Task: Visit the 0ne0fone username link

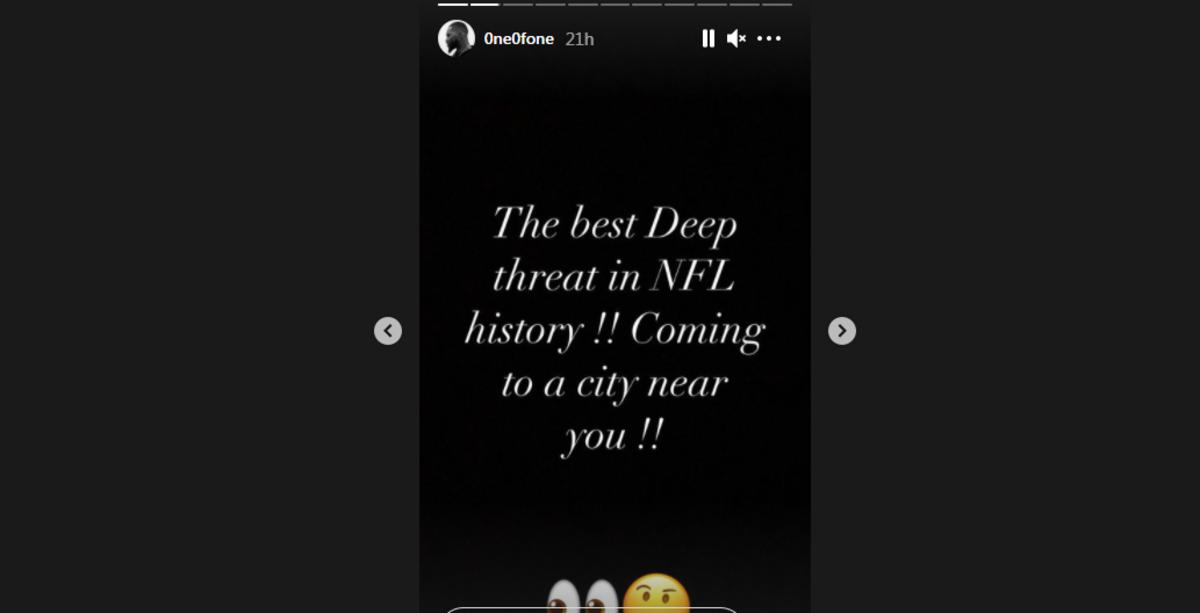Action: tap(519, 39)
